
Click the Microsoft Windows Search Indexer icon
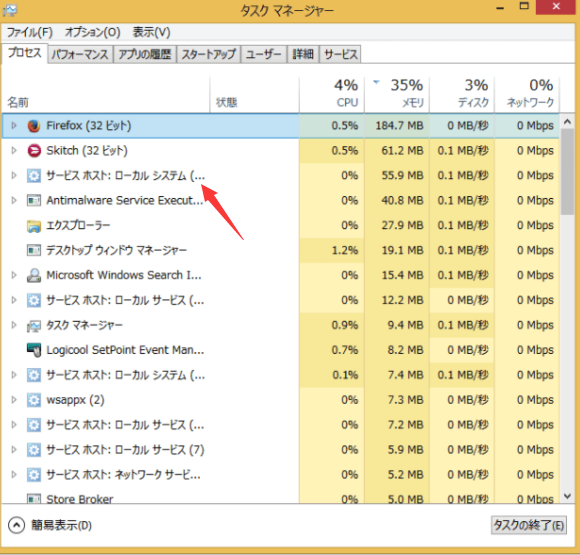click(x=34, y=275)
